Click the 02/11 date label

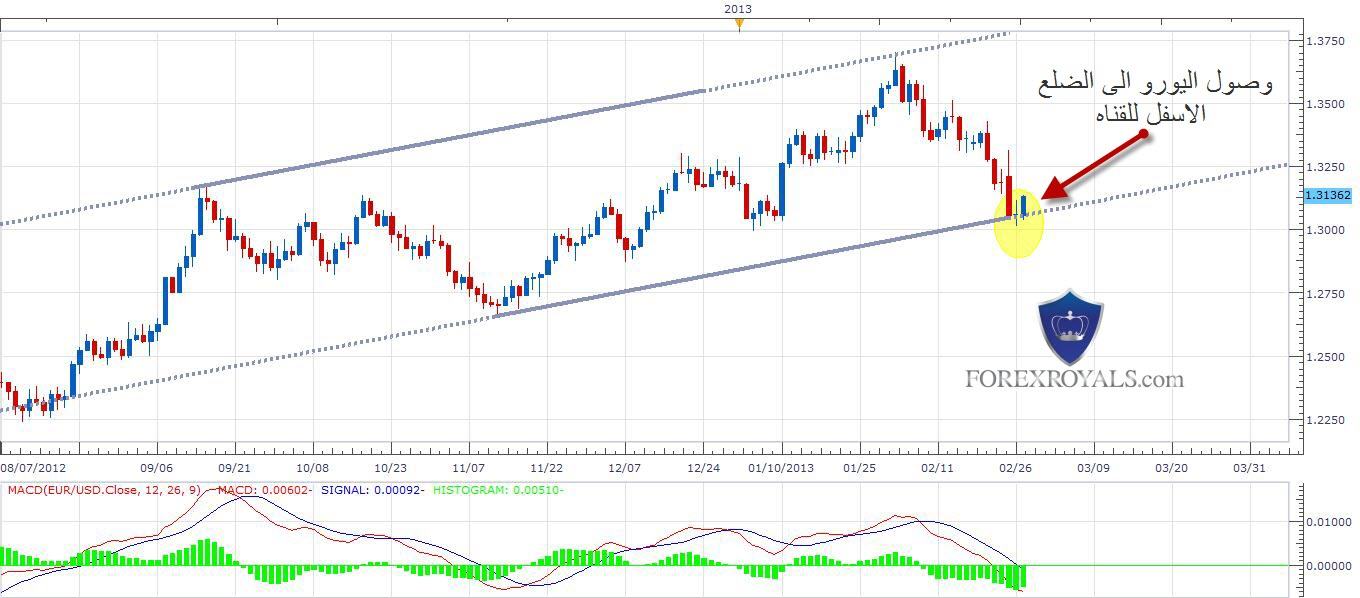coord(937,467)
